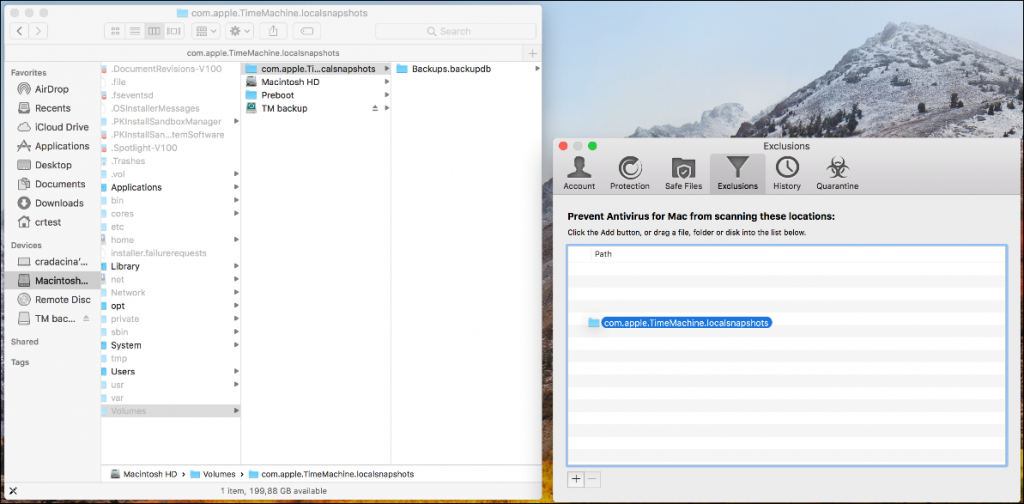Eject TM backup from sidebar
Image resolution: width=1024 pixels, height=504 pixels.
pyautogui.click(x=86, y=318)
